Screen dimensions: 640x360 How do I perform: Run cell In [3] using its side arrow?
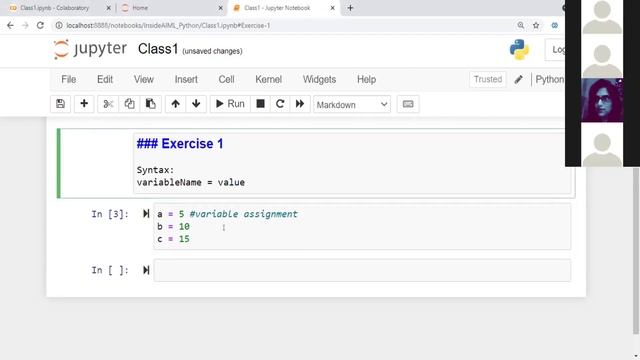tap(146, 213)
